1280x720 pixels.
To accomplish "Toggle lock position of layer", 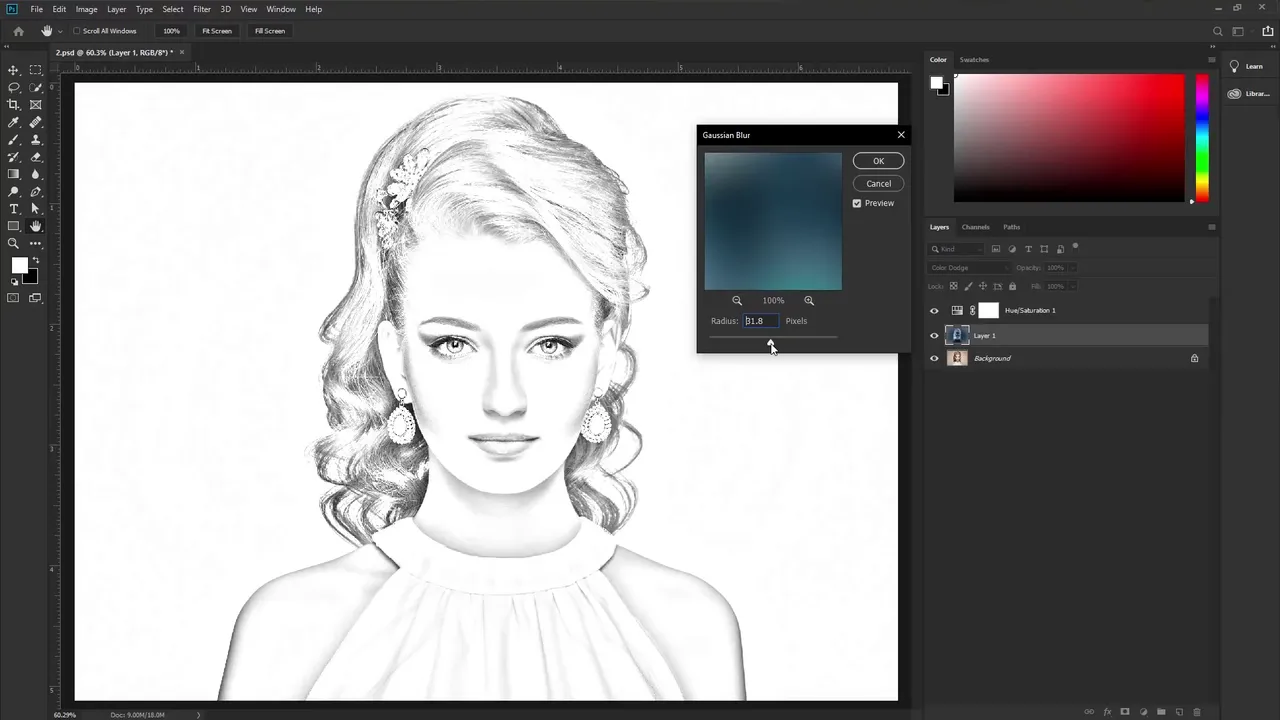I will click(982, 286).
